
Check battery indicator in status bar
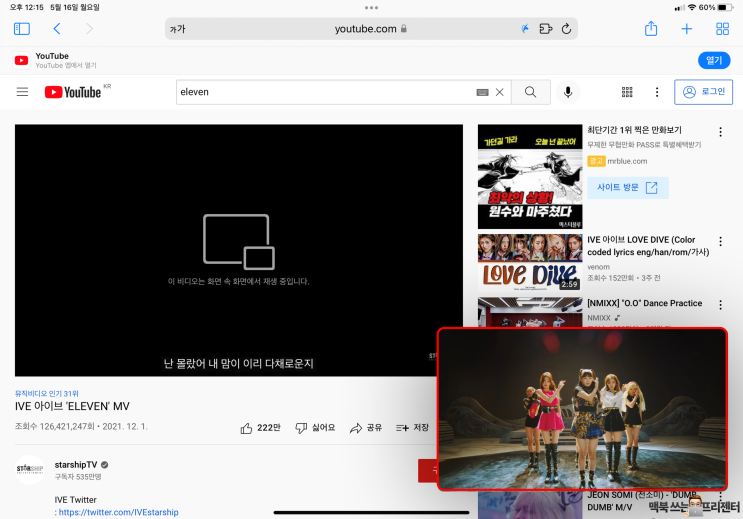725,8
